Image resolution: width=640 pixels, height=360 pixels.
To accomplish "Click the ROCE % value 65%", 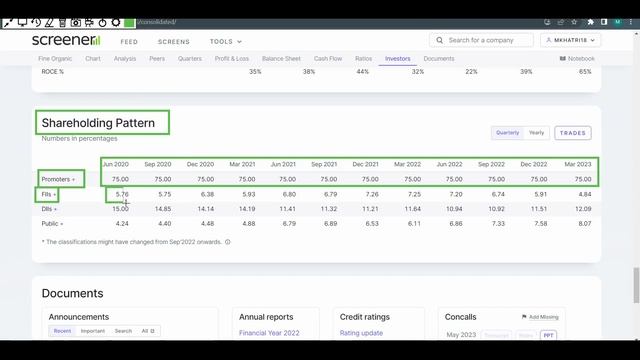I will coord(585,72).
